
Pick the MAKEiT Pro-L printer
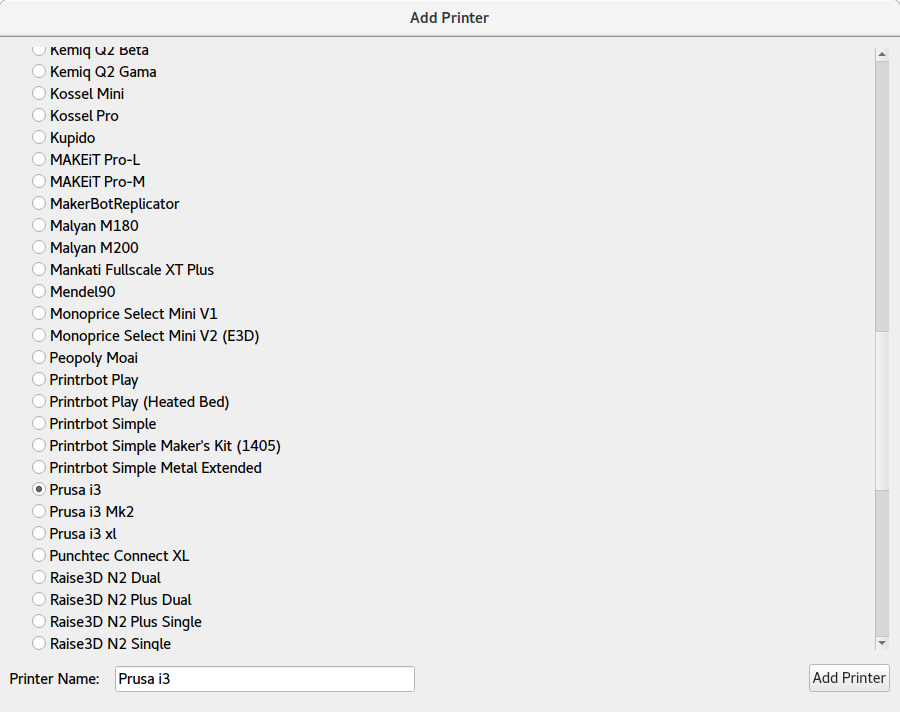point(39,160)
